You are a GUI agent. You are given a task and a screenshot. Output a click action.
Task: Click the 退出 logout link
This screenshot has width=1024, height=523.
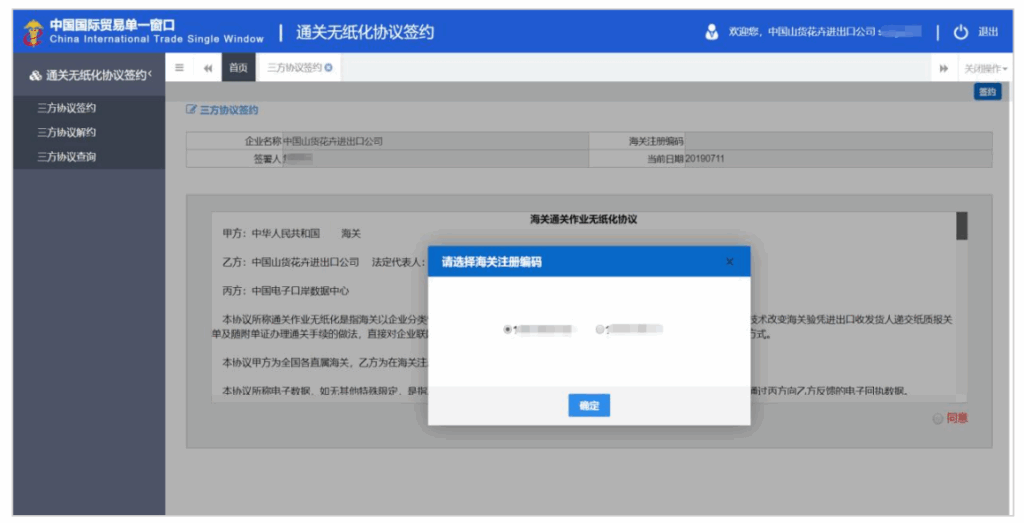988,32
